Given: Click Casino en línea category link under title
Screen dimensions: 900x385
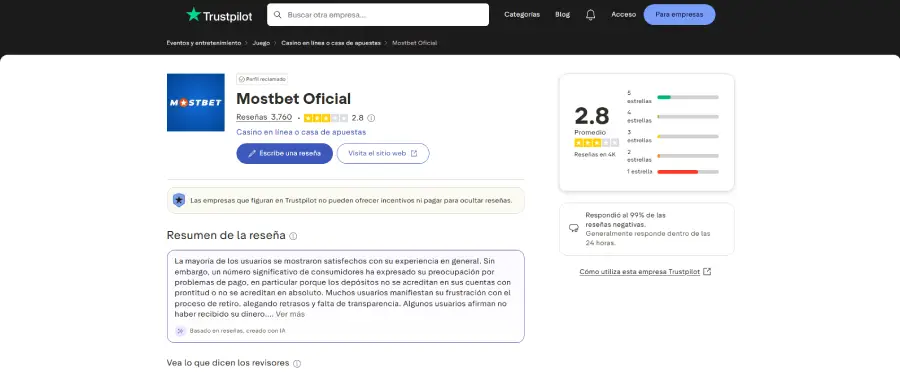Looking at the screenshot, I should [x=301, y=132].
